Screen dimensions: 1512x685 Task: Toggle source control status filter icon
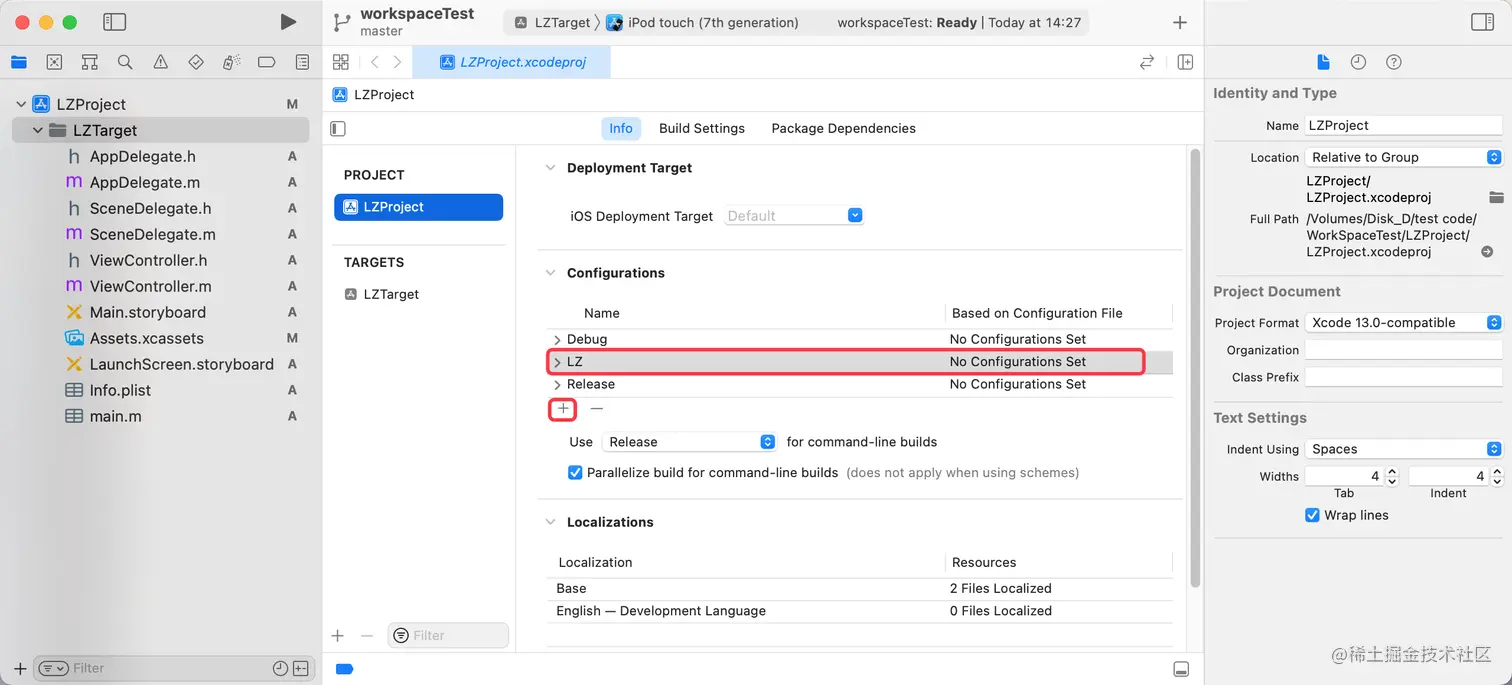[x=300, y=668]
